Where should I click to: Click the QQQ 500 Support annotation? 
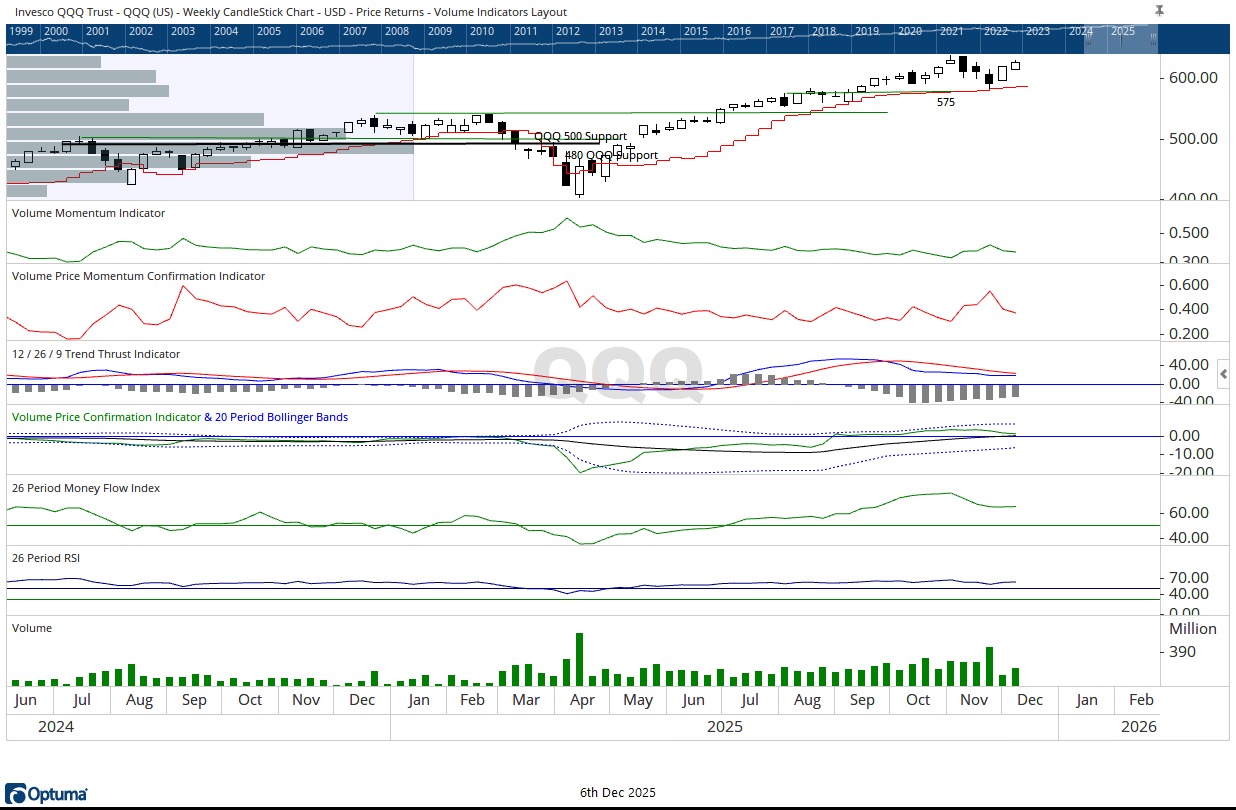tap(582, 136)
